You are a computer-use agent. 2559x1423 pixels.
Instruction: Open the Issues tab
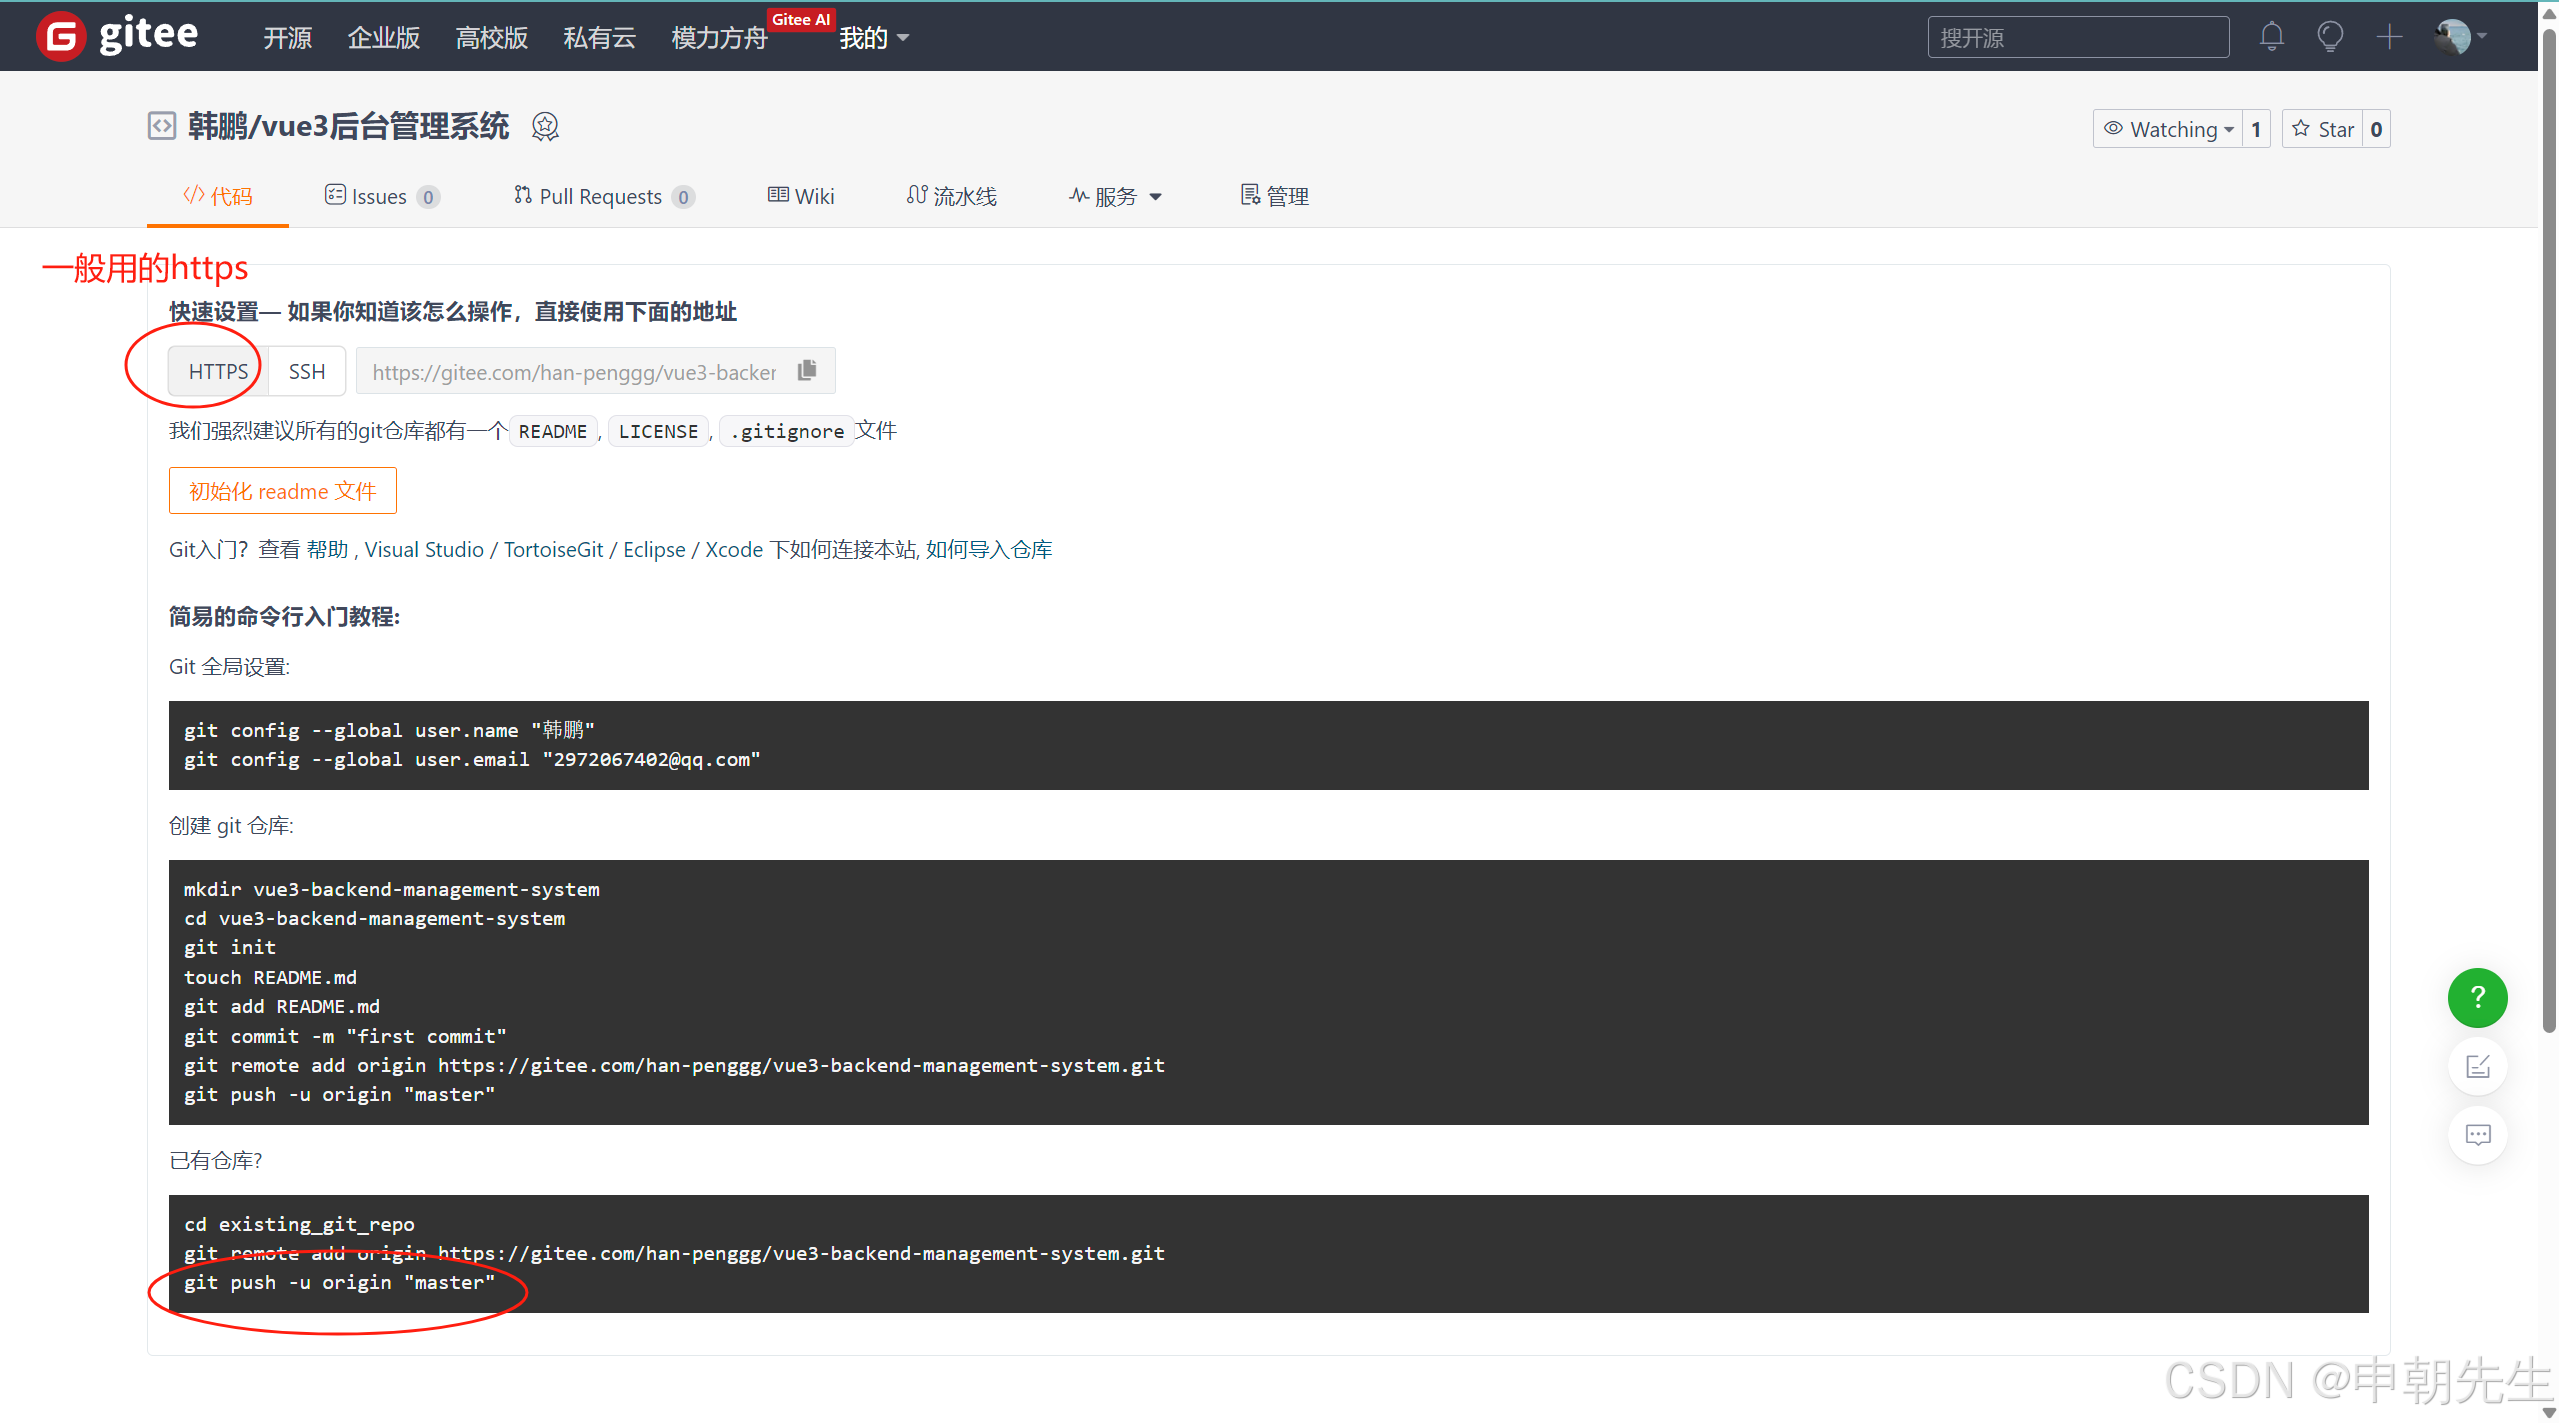[381, 196]
